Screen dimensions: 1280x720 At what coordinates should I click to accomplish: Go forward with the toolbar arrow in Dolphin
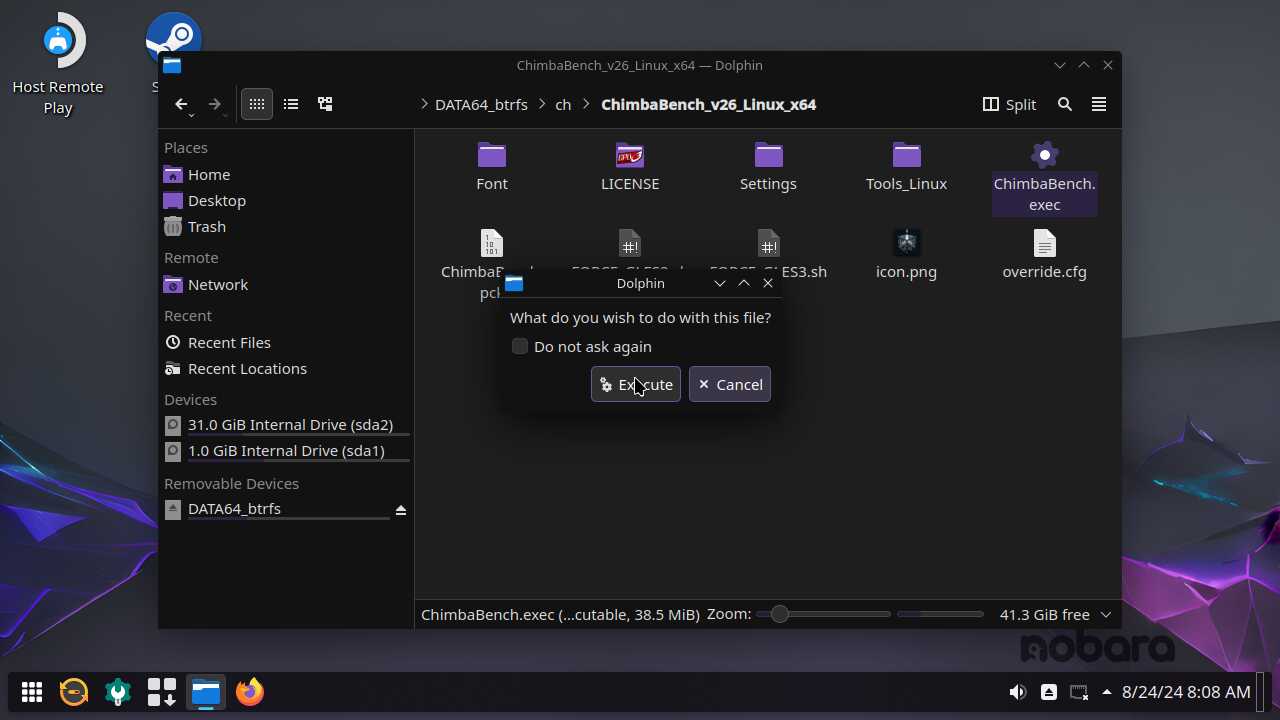(x=214, y=104)
